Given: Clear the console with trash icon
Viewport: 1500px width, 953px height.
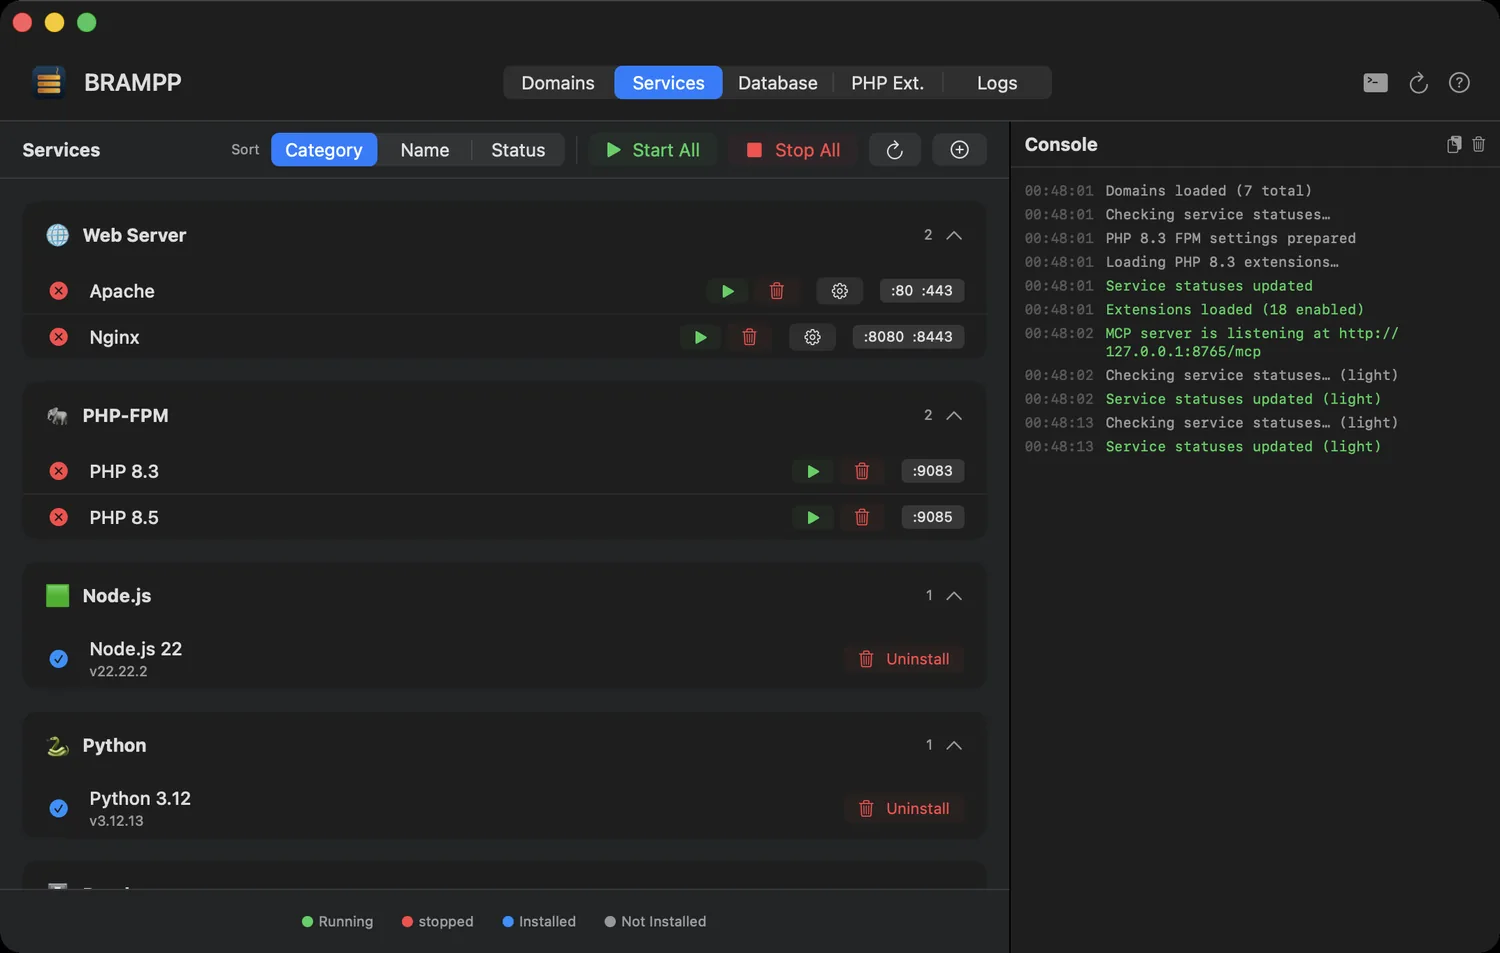Looking at the screenshot, I should click(x=1478, y=145).
